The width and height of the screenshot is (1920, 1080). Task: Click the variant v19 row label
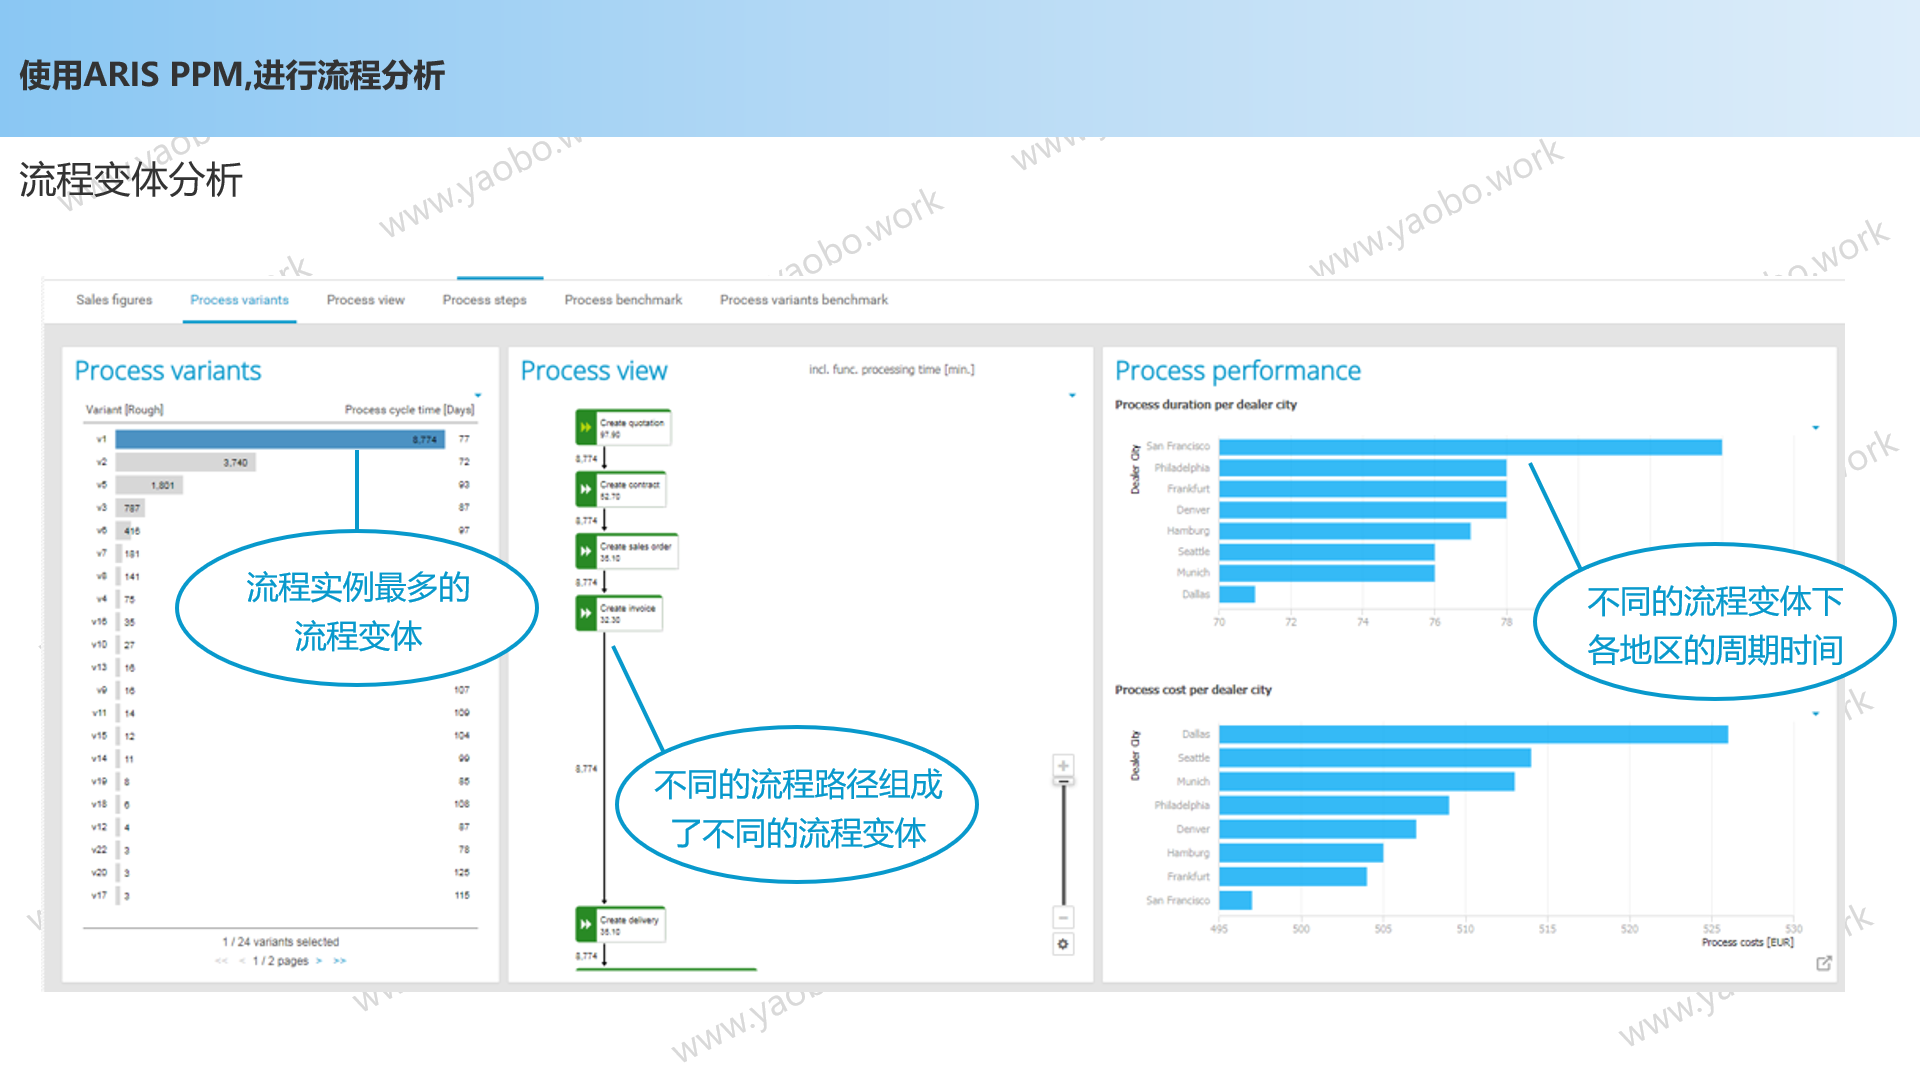(x=99, y=781)
